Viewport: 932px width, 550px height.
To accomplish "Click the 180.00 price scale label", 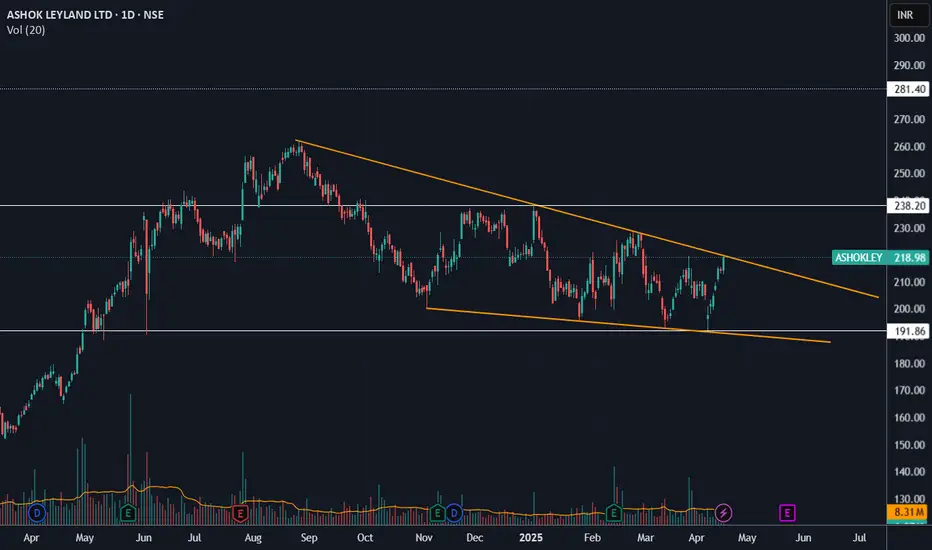I will tap(909, 364).
